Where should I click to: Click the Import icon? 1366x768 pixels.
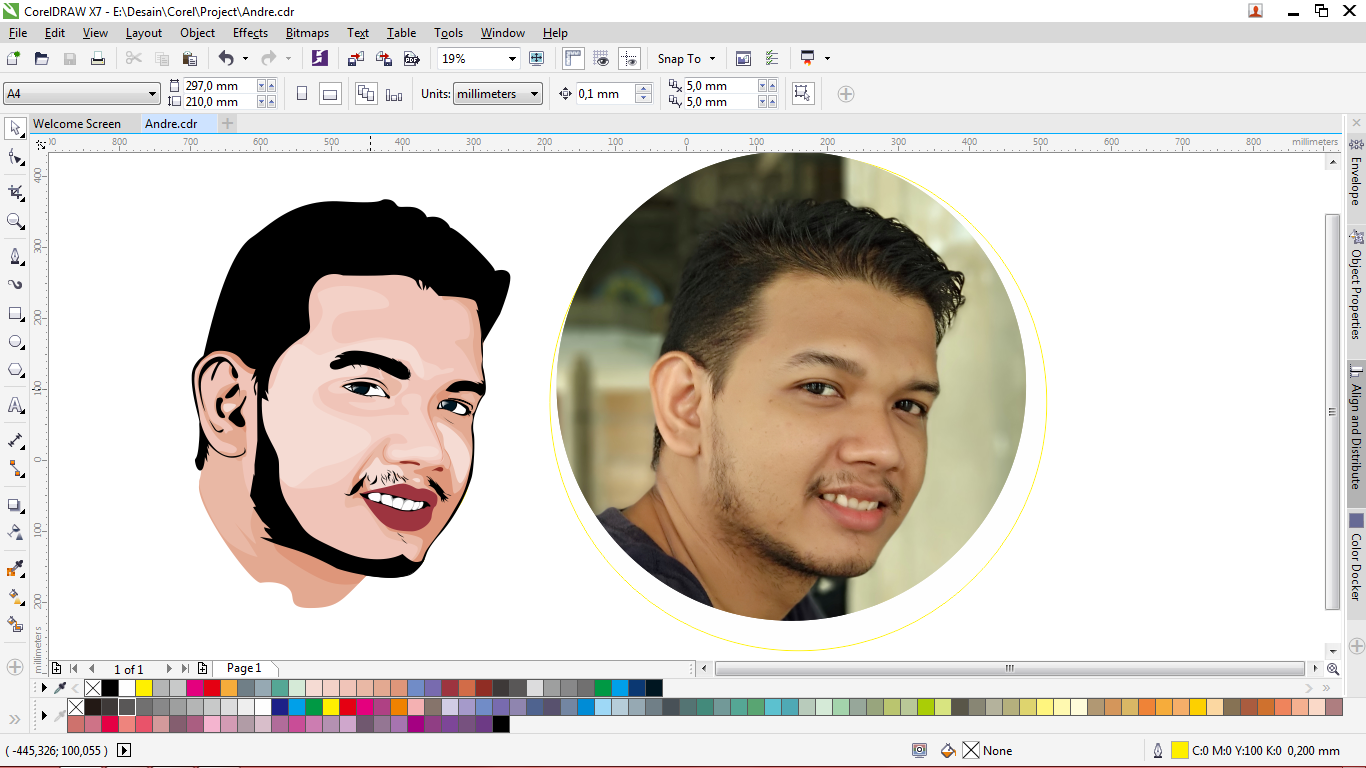[x=356, y=59]
